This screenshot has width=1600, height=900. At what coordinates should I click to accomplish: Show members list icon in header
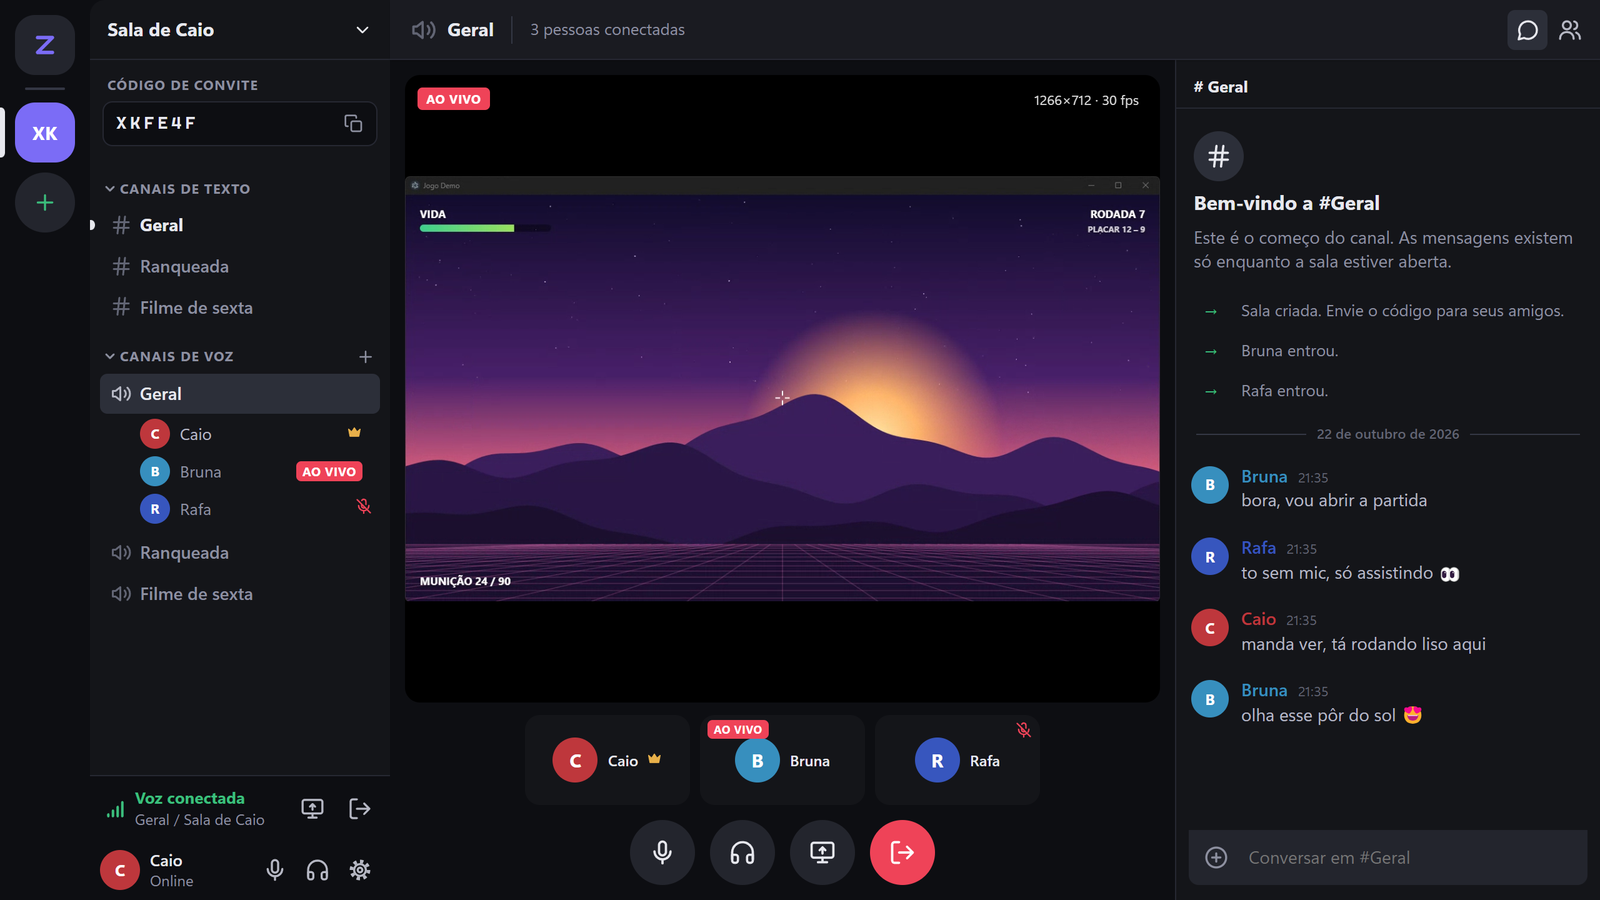point(1570,30)
